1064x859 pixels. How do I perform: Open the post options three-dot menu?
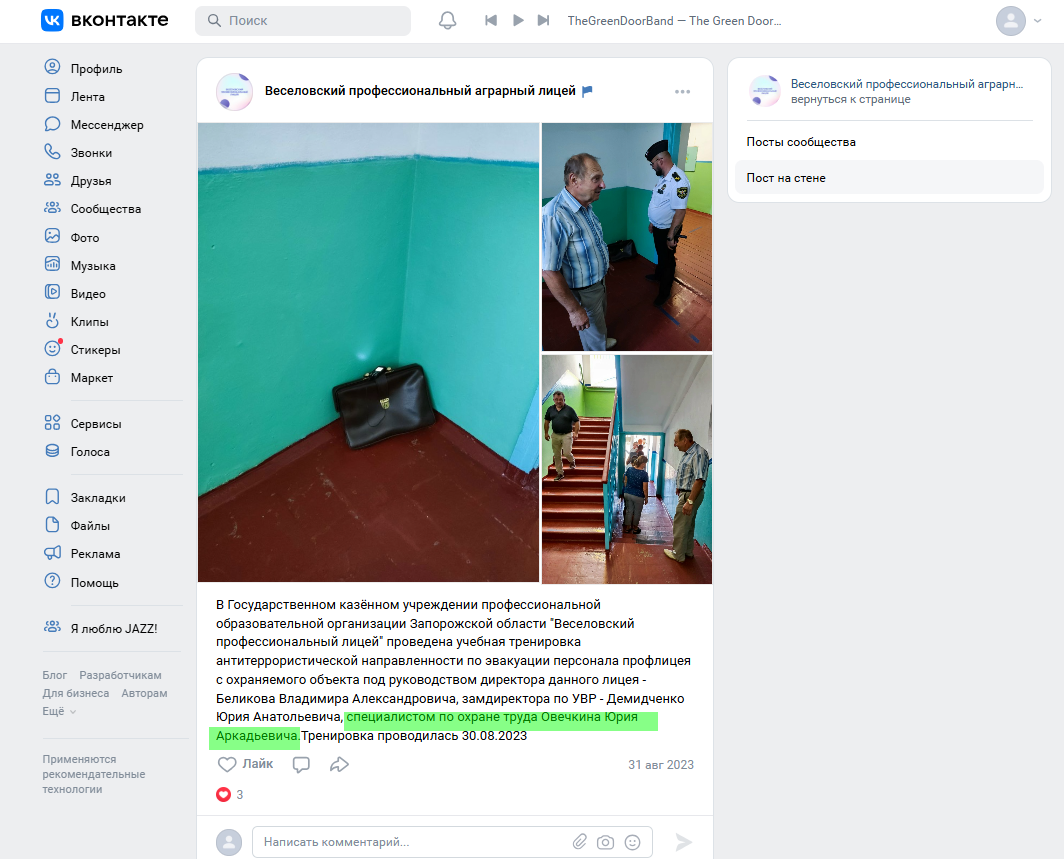pyautogui.click(x=682, y=90)
